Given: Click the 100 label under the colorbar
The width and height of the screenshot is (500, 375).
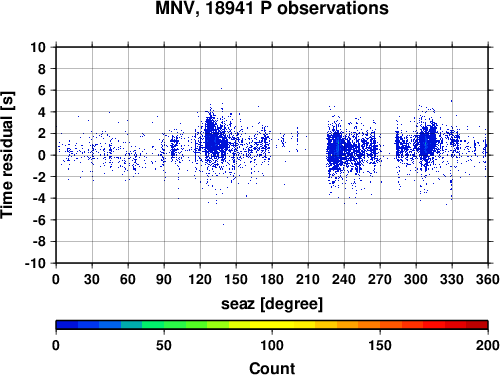Looking at the screenshot, I should point(272,345).
